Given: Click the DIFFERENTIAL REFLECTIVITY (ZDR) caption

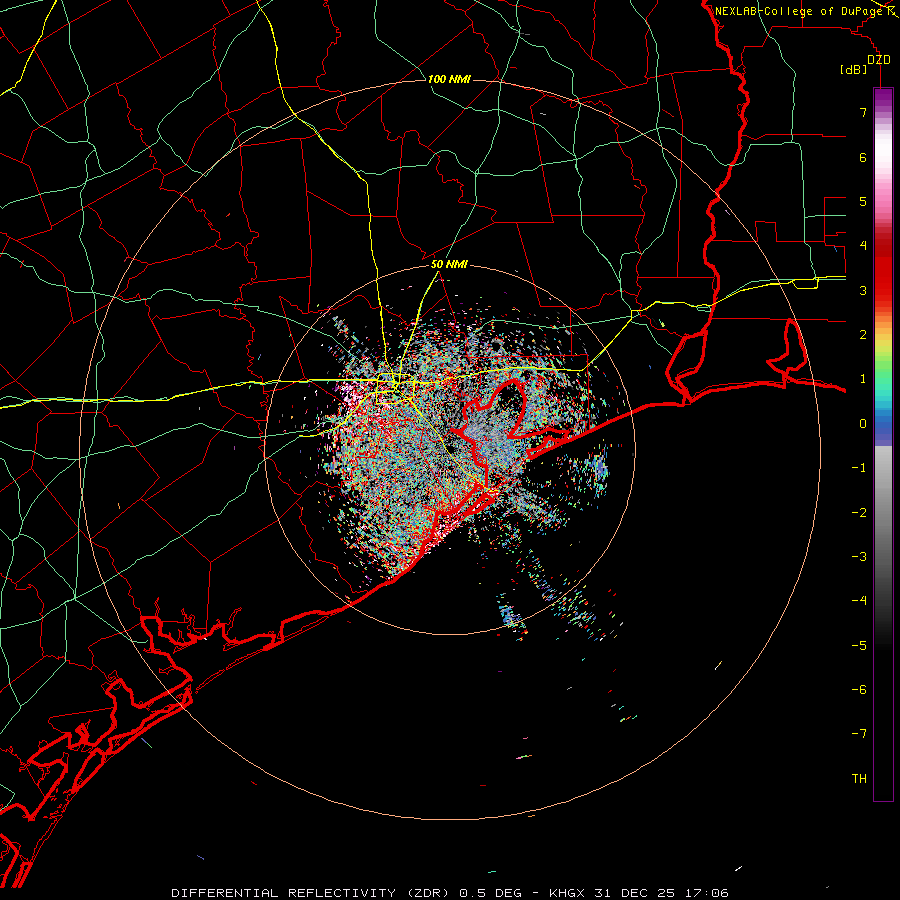Looking at the screenshot, I should (312, 893).
